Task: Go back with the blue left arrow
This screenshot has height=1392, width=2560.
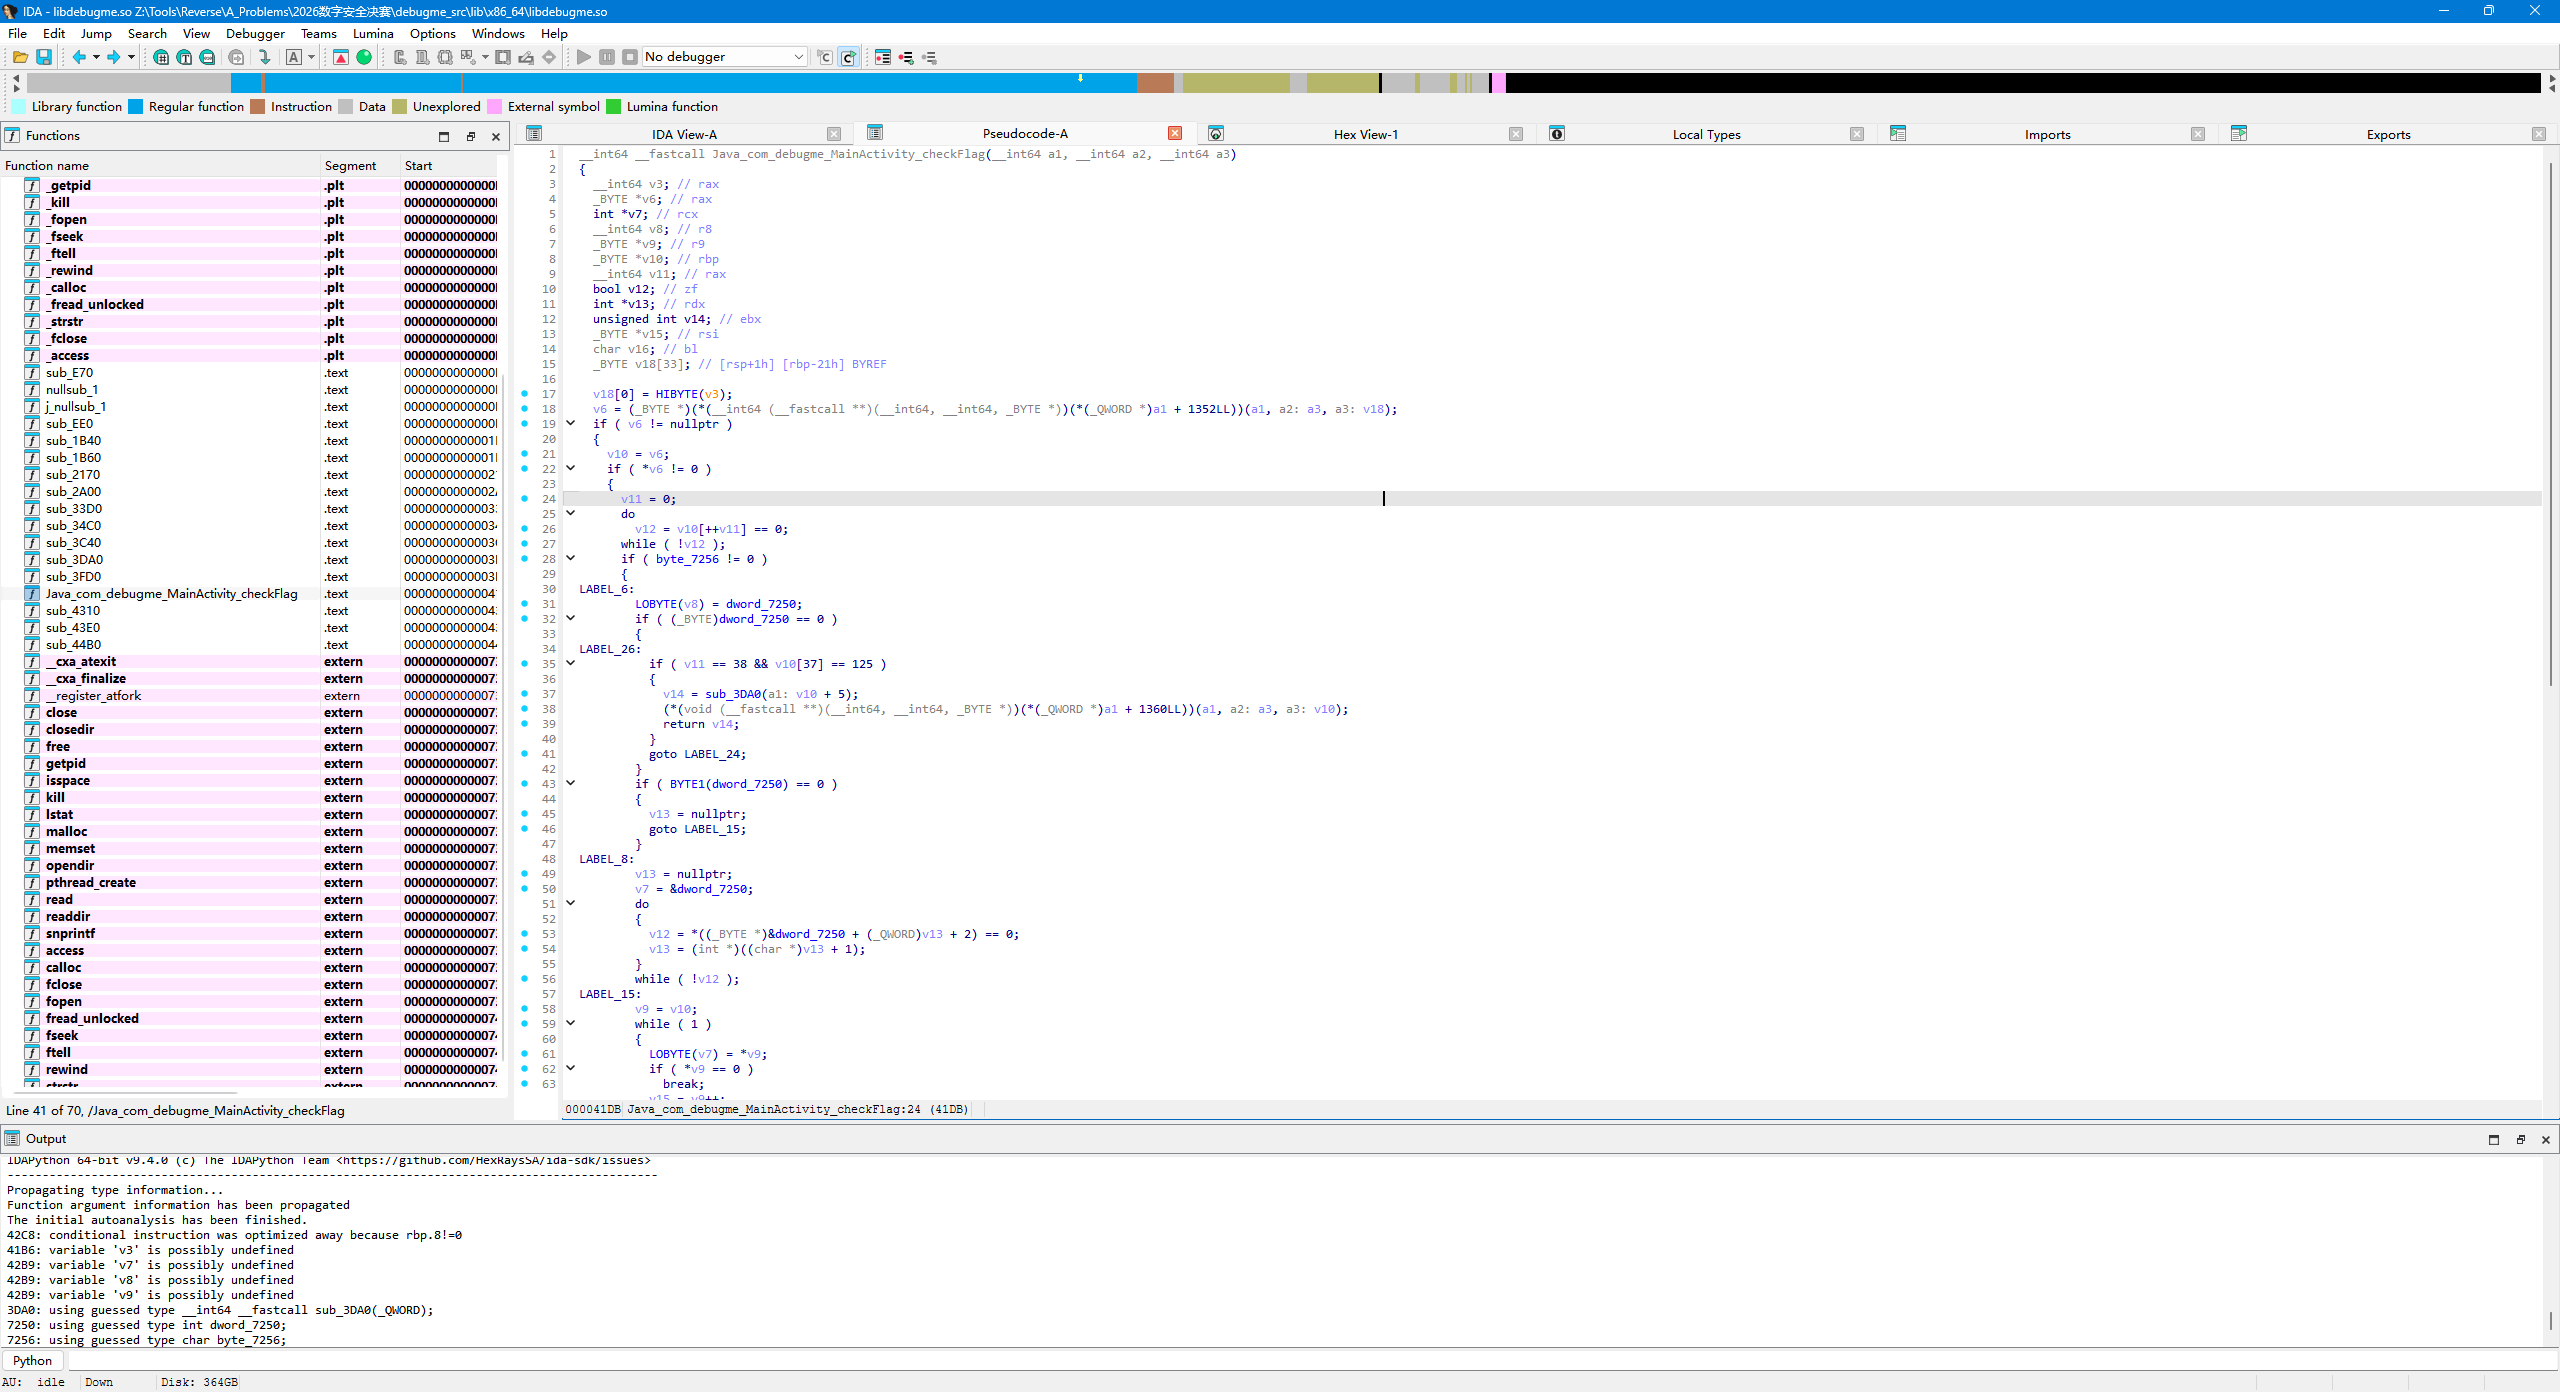Action: click(79, 57)
